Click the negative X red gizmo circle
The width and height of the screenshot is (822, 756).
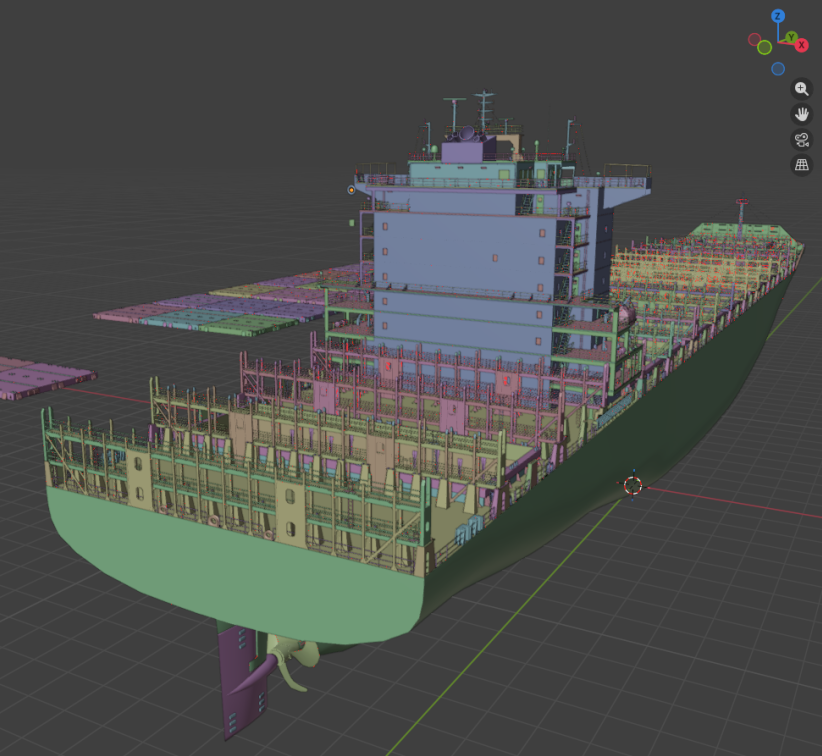coord(754,40)
